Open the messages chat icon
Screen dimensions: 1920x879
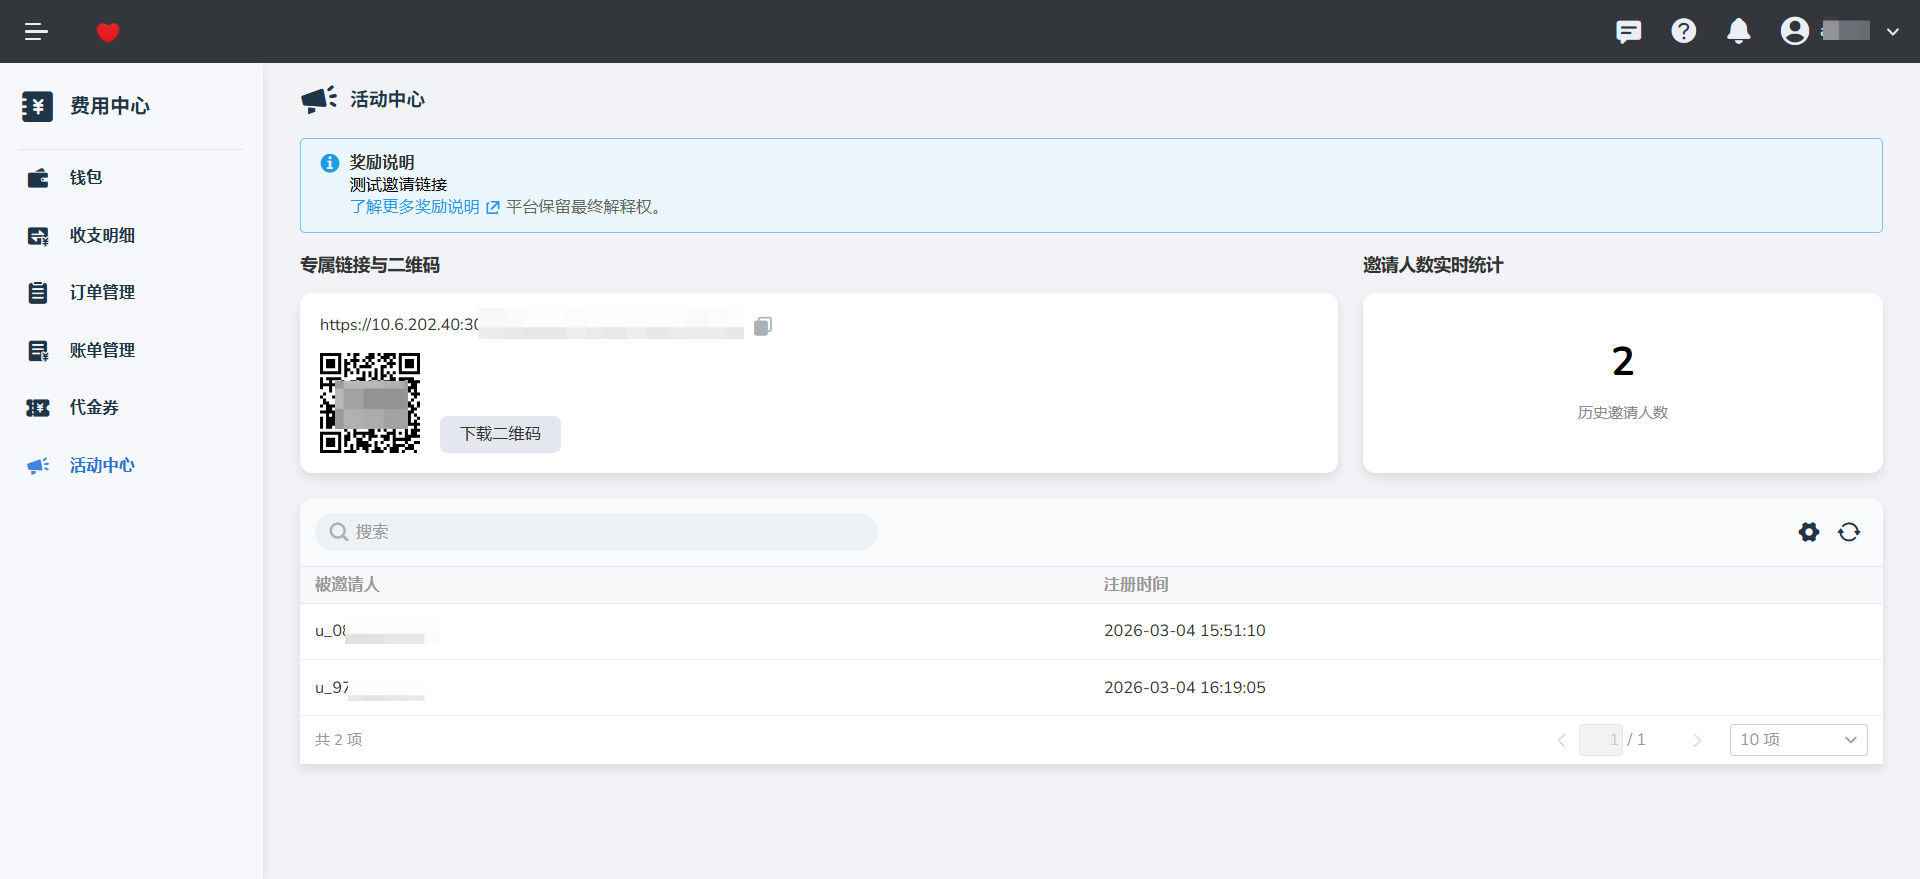[x=1628, y=32]
